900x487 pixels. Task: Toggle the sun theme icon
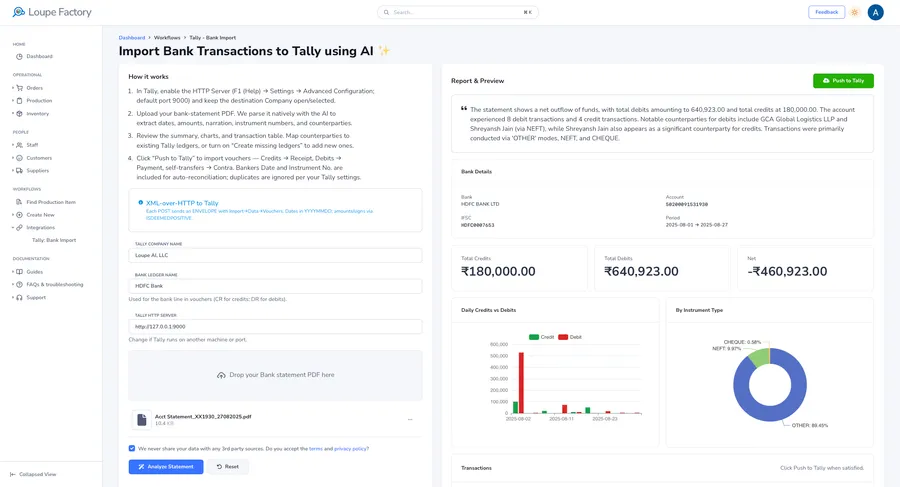click(x=855, y=12)
